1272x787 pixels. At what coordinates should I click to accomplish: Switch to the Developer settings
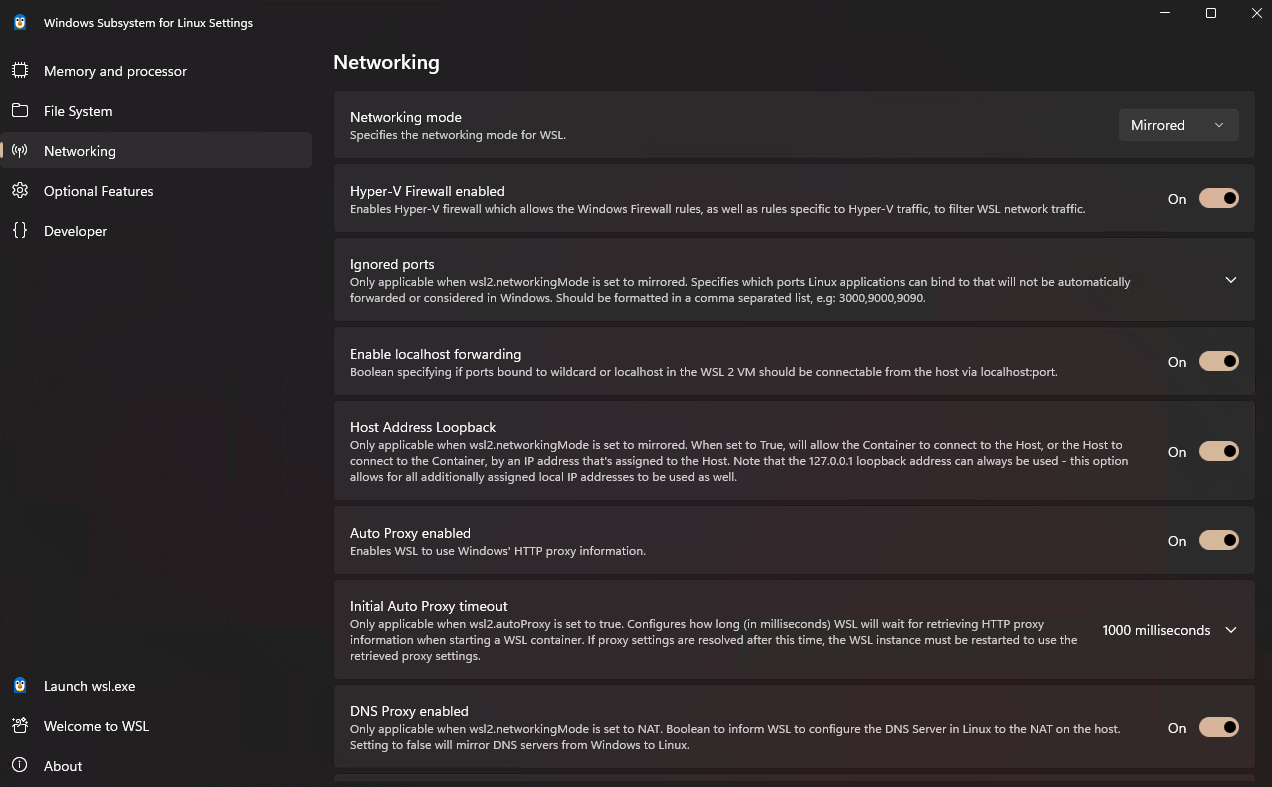point(156,231)
